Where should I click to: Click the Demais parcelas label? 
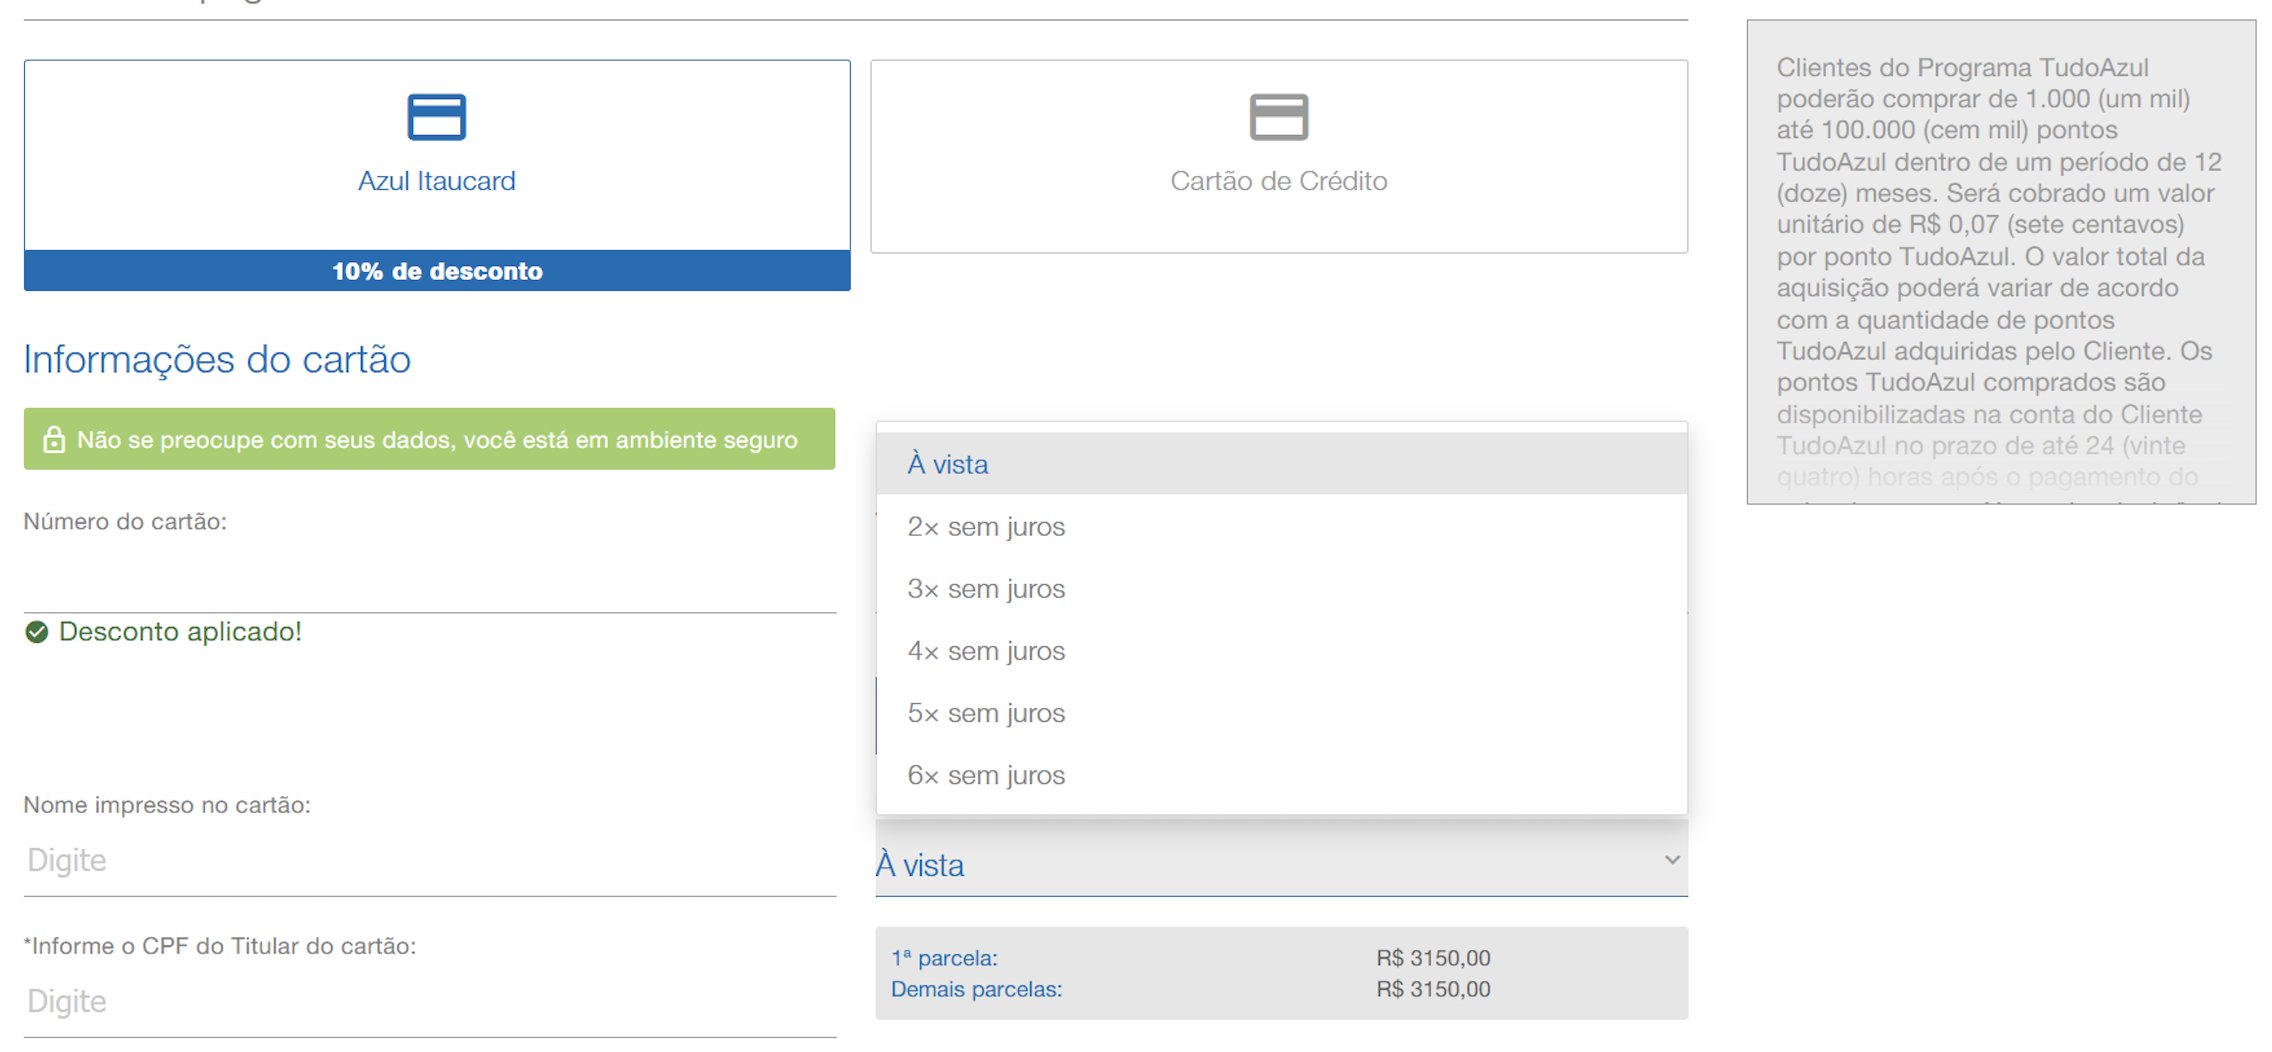(976, 989)
